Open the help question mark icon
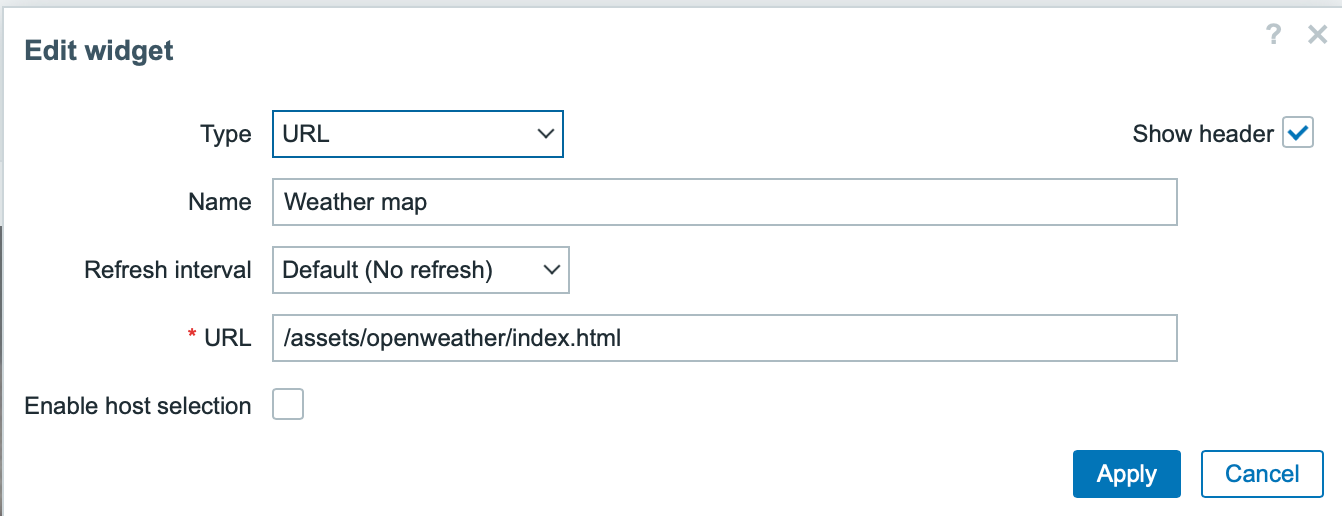The height and width of the screenshot is (516, 1342). point(1273,36)
